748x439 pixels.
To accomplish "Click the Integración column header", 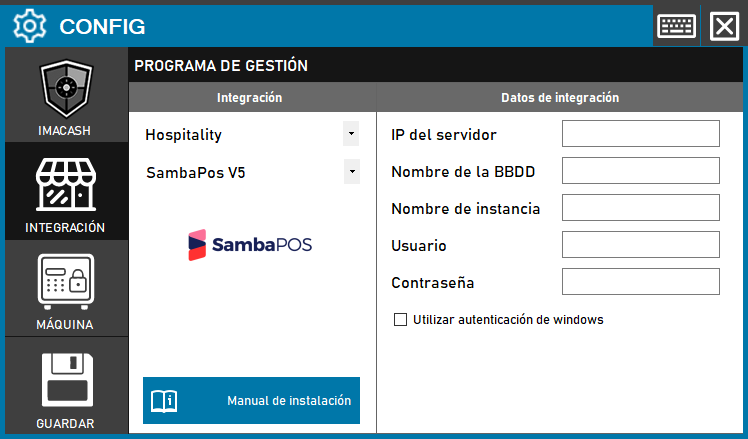I will tap(250, 98).
